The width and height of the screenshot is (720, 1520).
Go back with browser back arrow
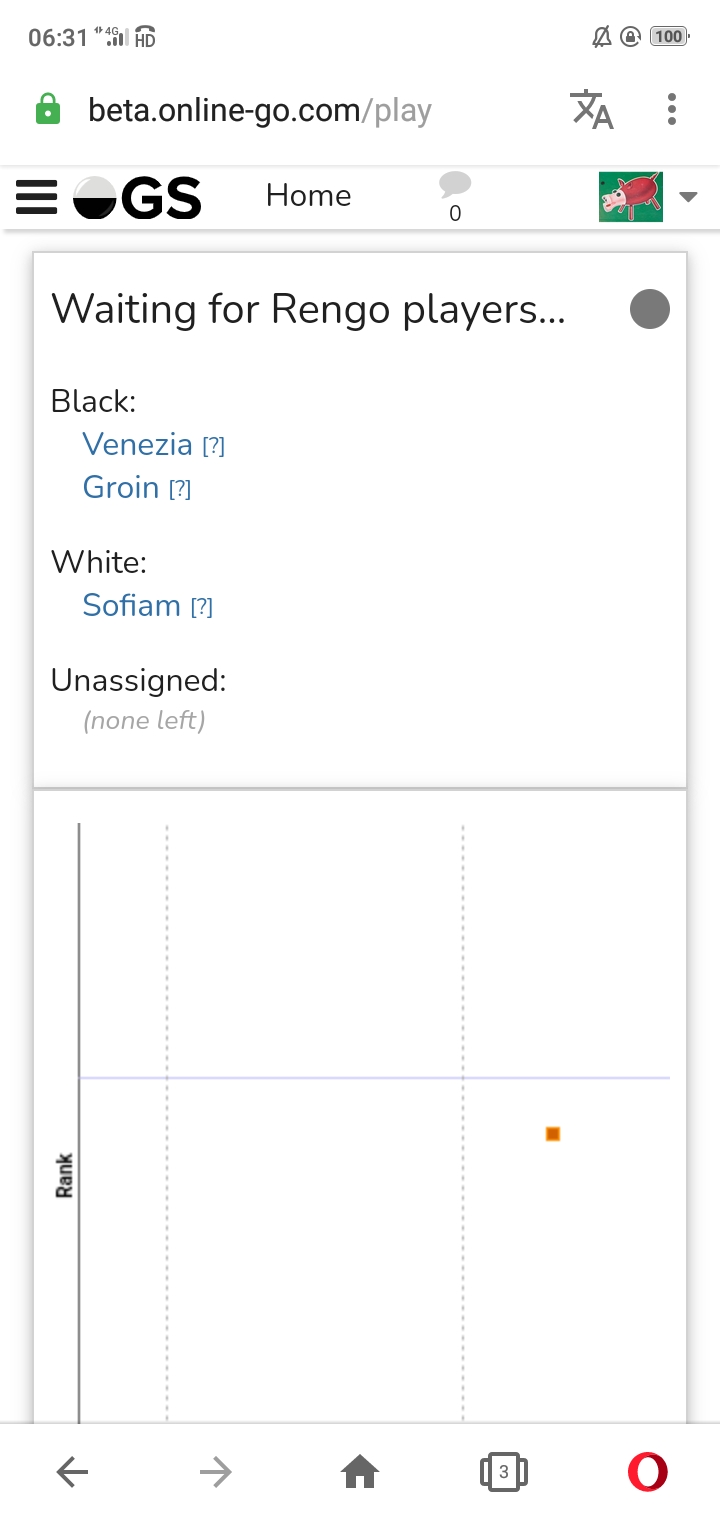[72, 1471]
